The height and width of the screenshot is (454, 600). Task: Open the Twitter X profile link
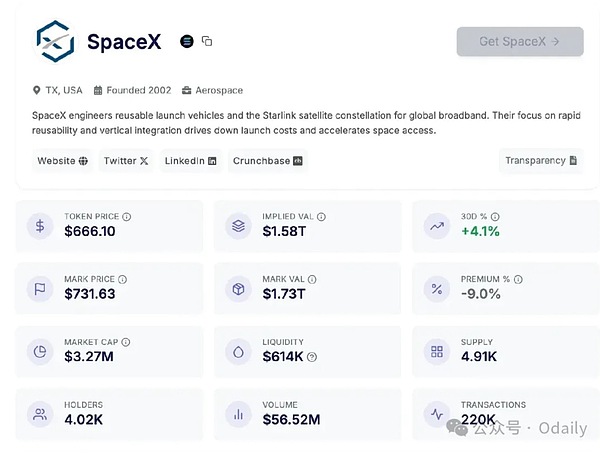[x=125, y=160]
